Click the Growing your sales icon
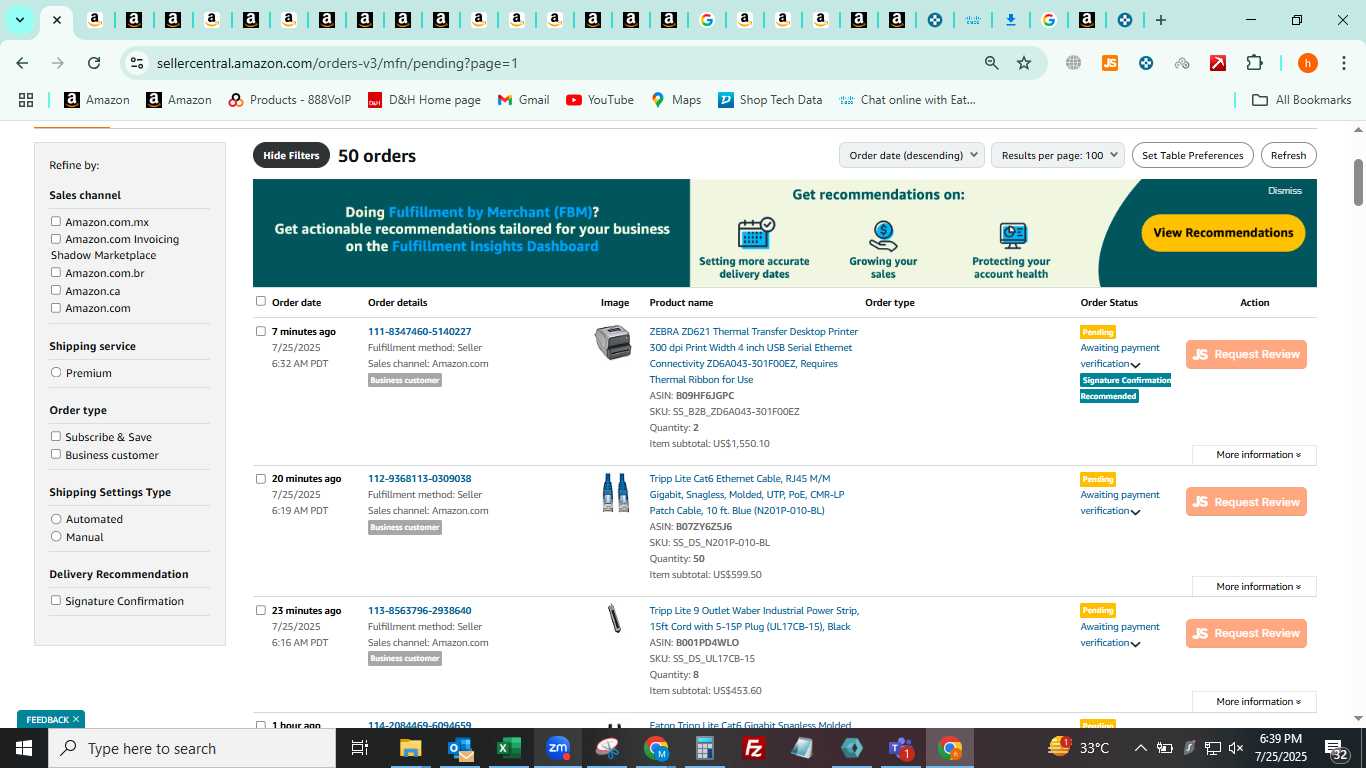This screenshot has width=1366, height=768. point(883,236)
